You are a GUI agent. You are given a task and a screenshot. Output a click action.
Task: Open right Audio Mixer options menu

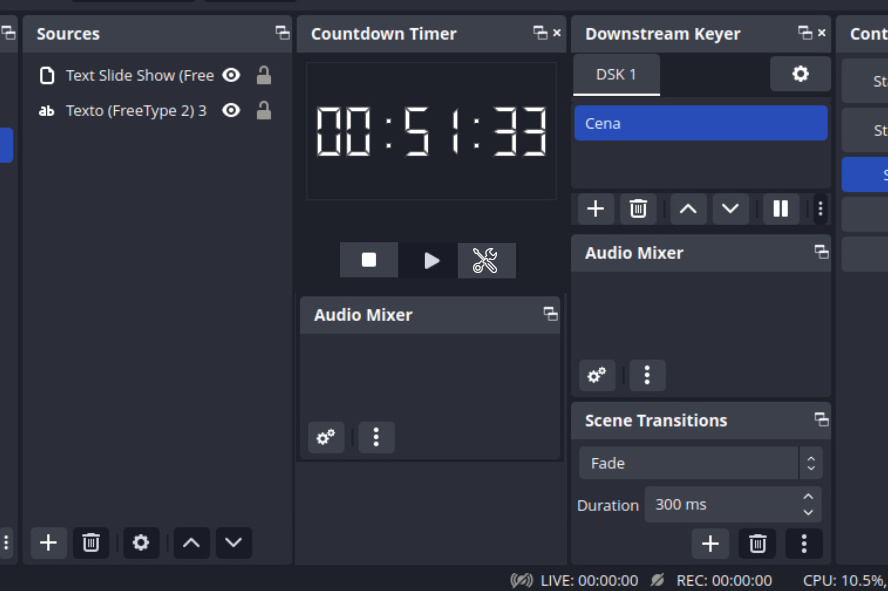(x=647, y=375)
